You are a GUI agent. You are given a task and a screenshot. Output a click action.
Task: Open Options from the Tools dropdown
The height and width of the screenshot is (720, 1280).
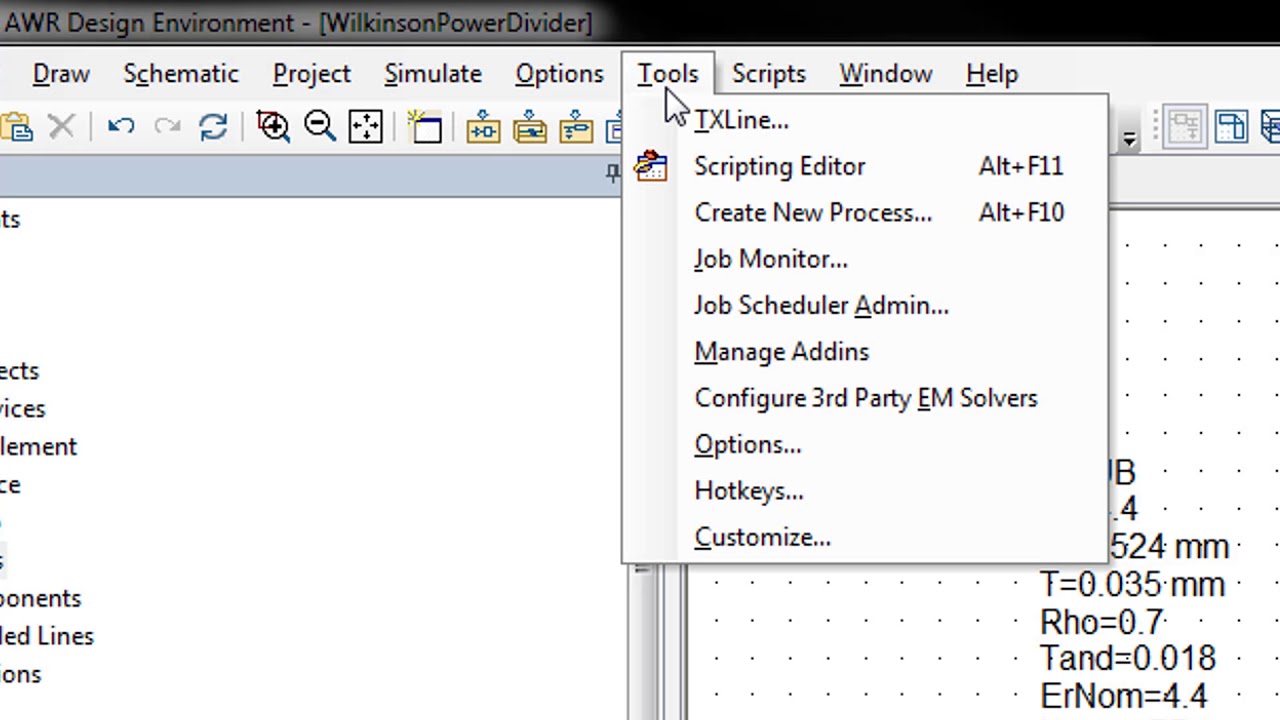click(865, 444)
